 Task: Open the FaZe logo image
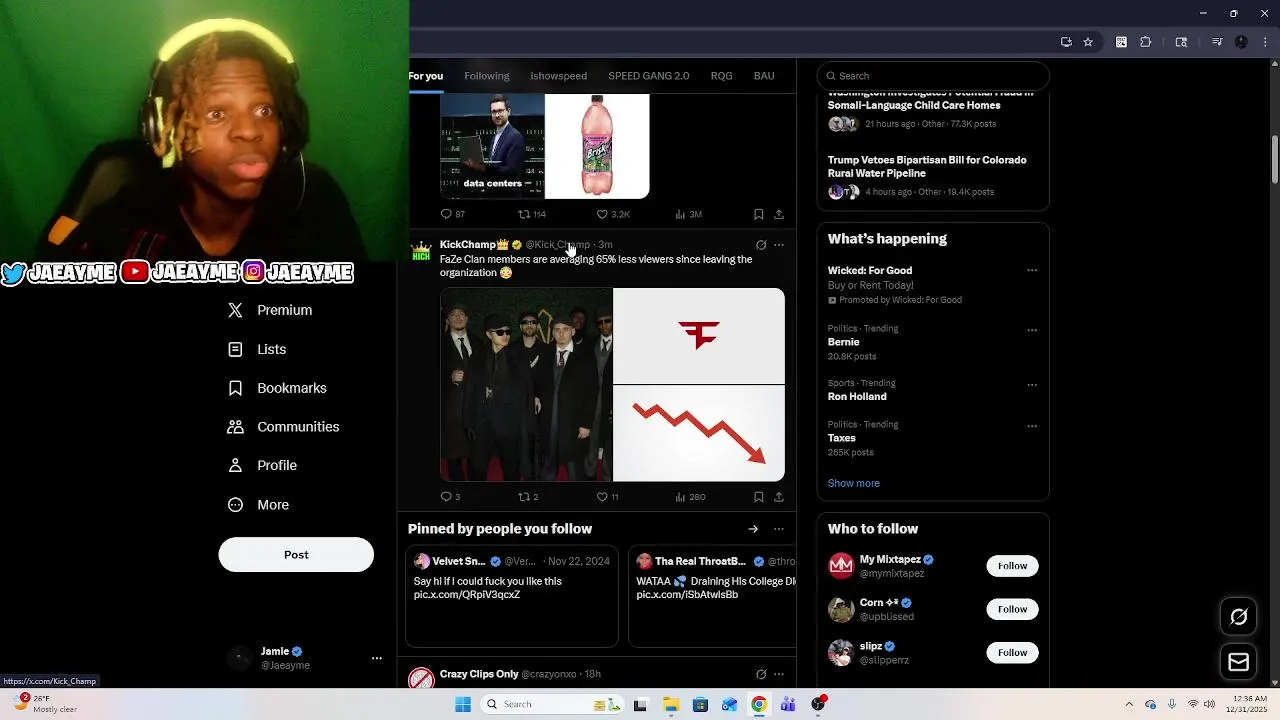coord(699,336)
